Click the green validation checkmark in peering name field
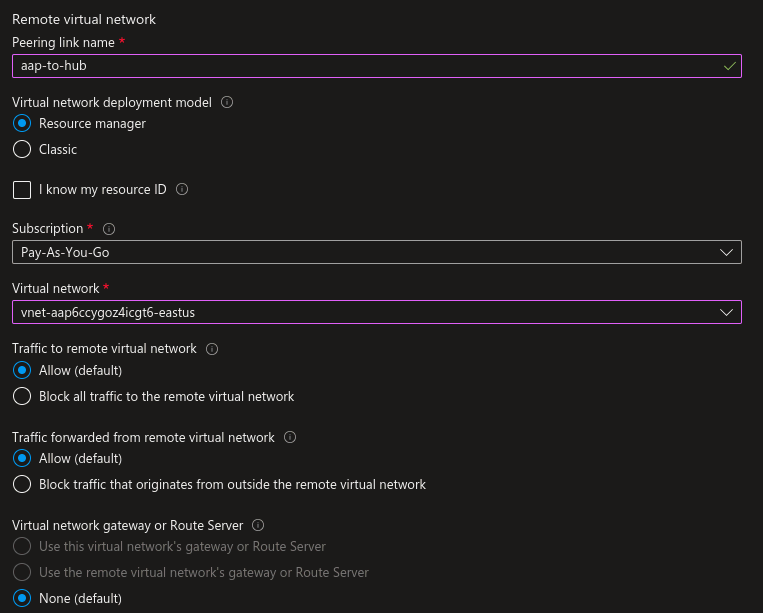 pyautogui.click(x=730, y=66)
